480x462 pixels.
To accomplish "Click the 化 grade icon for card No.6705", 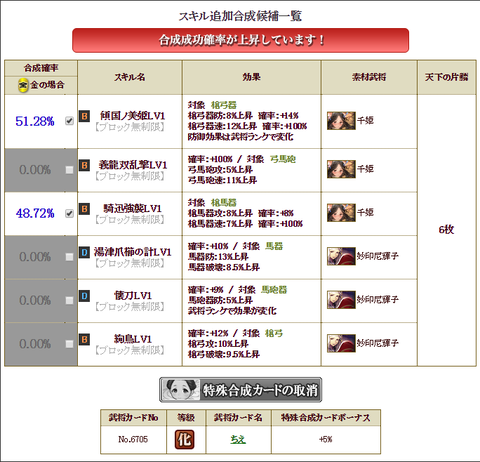I will tap(185, 439).
